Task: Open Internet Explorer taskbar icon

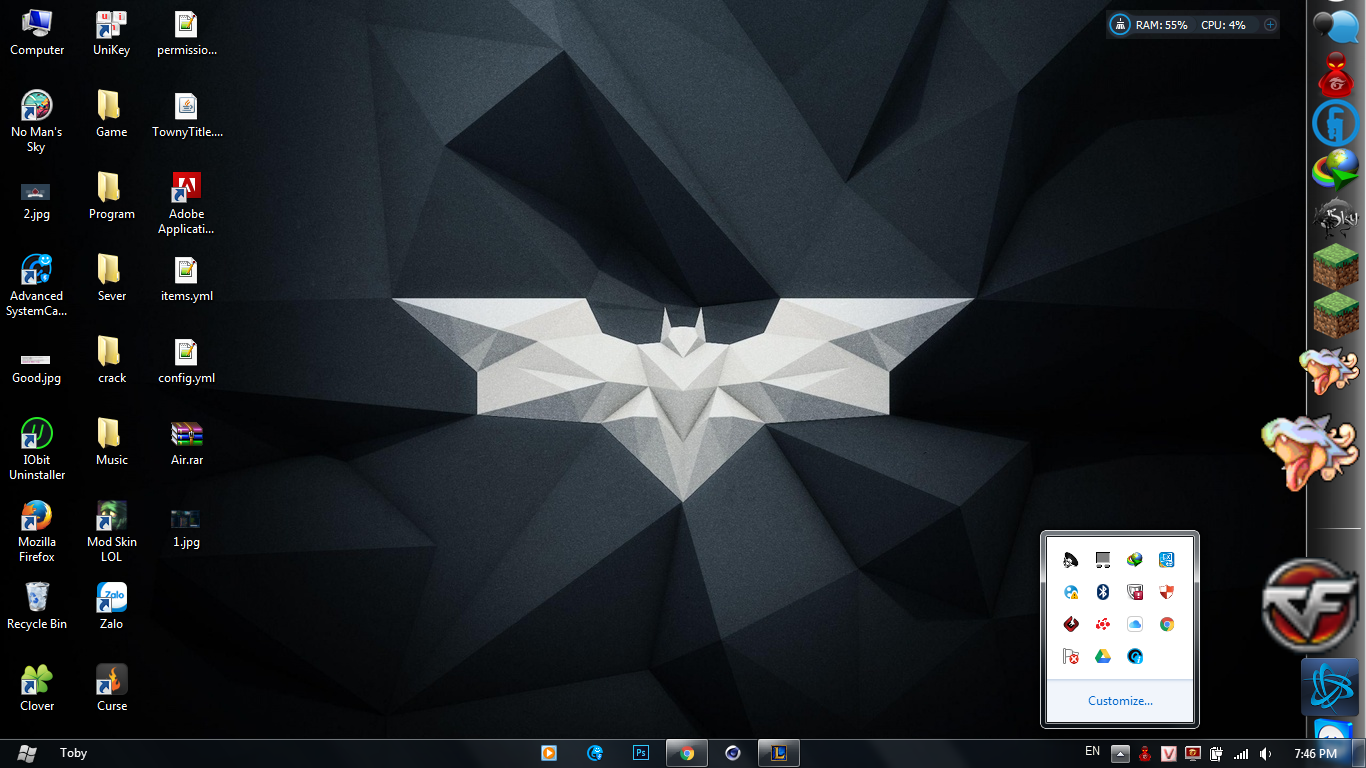Action: [596, 753]
